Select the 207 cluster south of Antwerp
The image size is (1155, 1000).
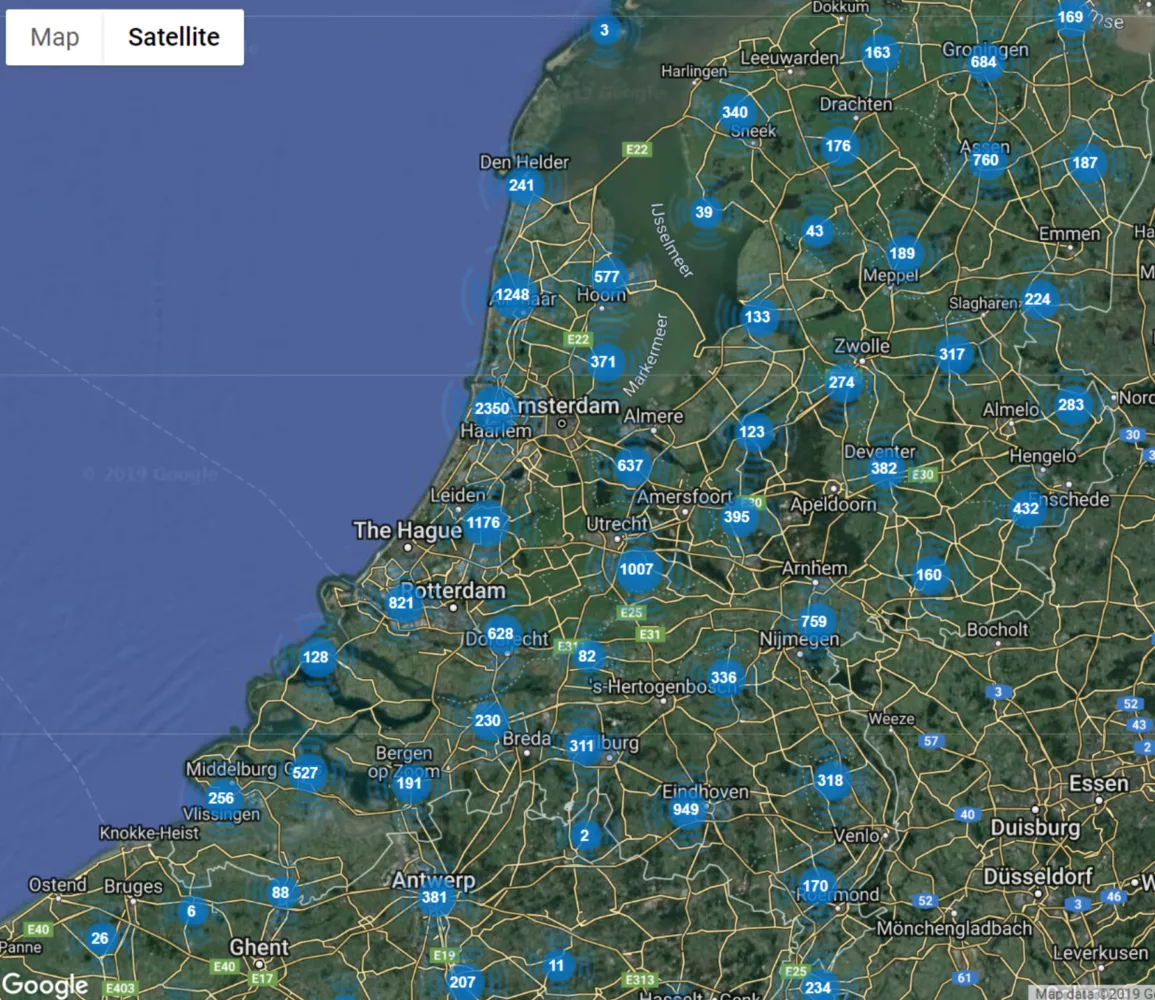[463, 982]
